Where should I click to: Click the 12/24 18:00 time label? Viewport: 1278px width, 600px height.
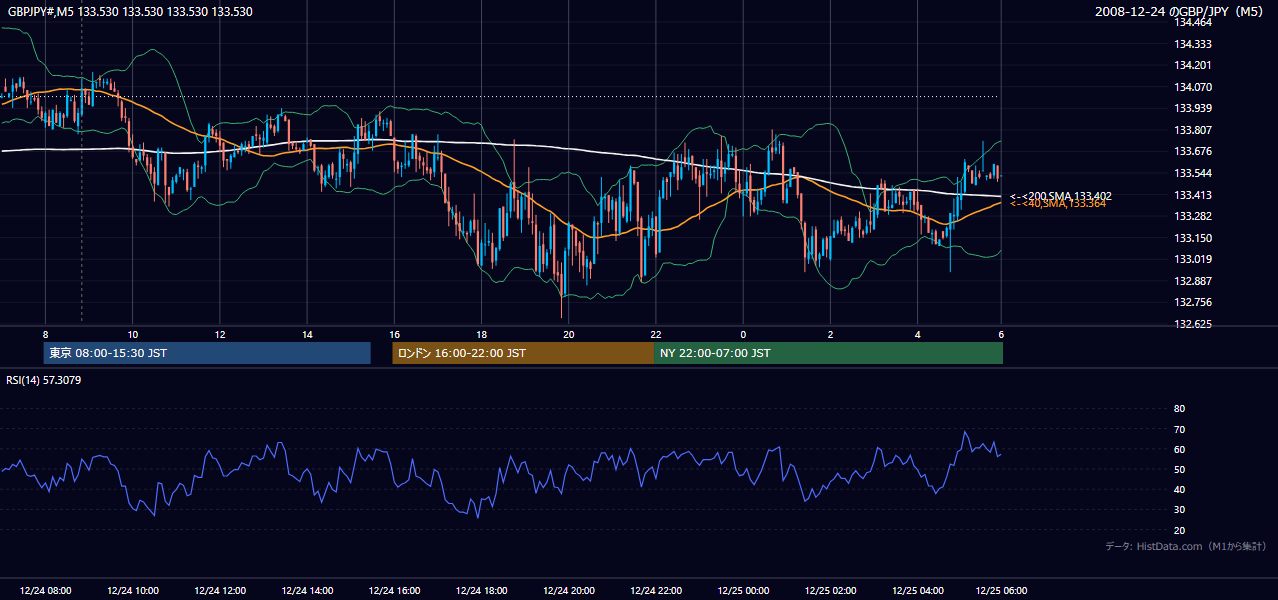(x=481, y=590)
